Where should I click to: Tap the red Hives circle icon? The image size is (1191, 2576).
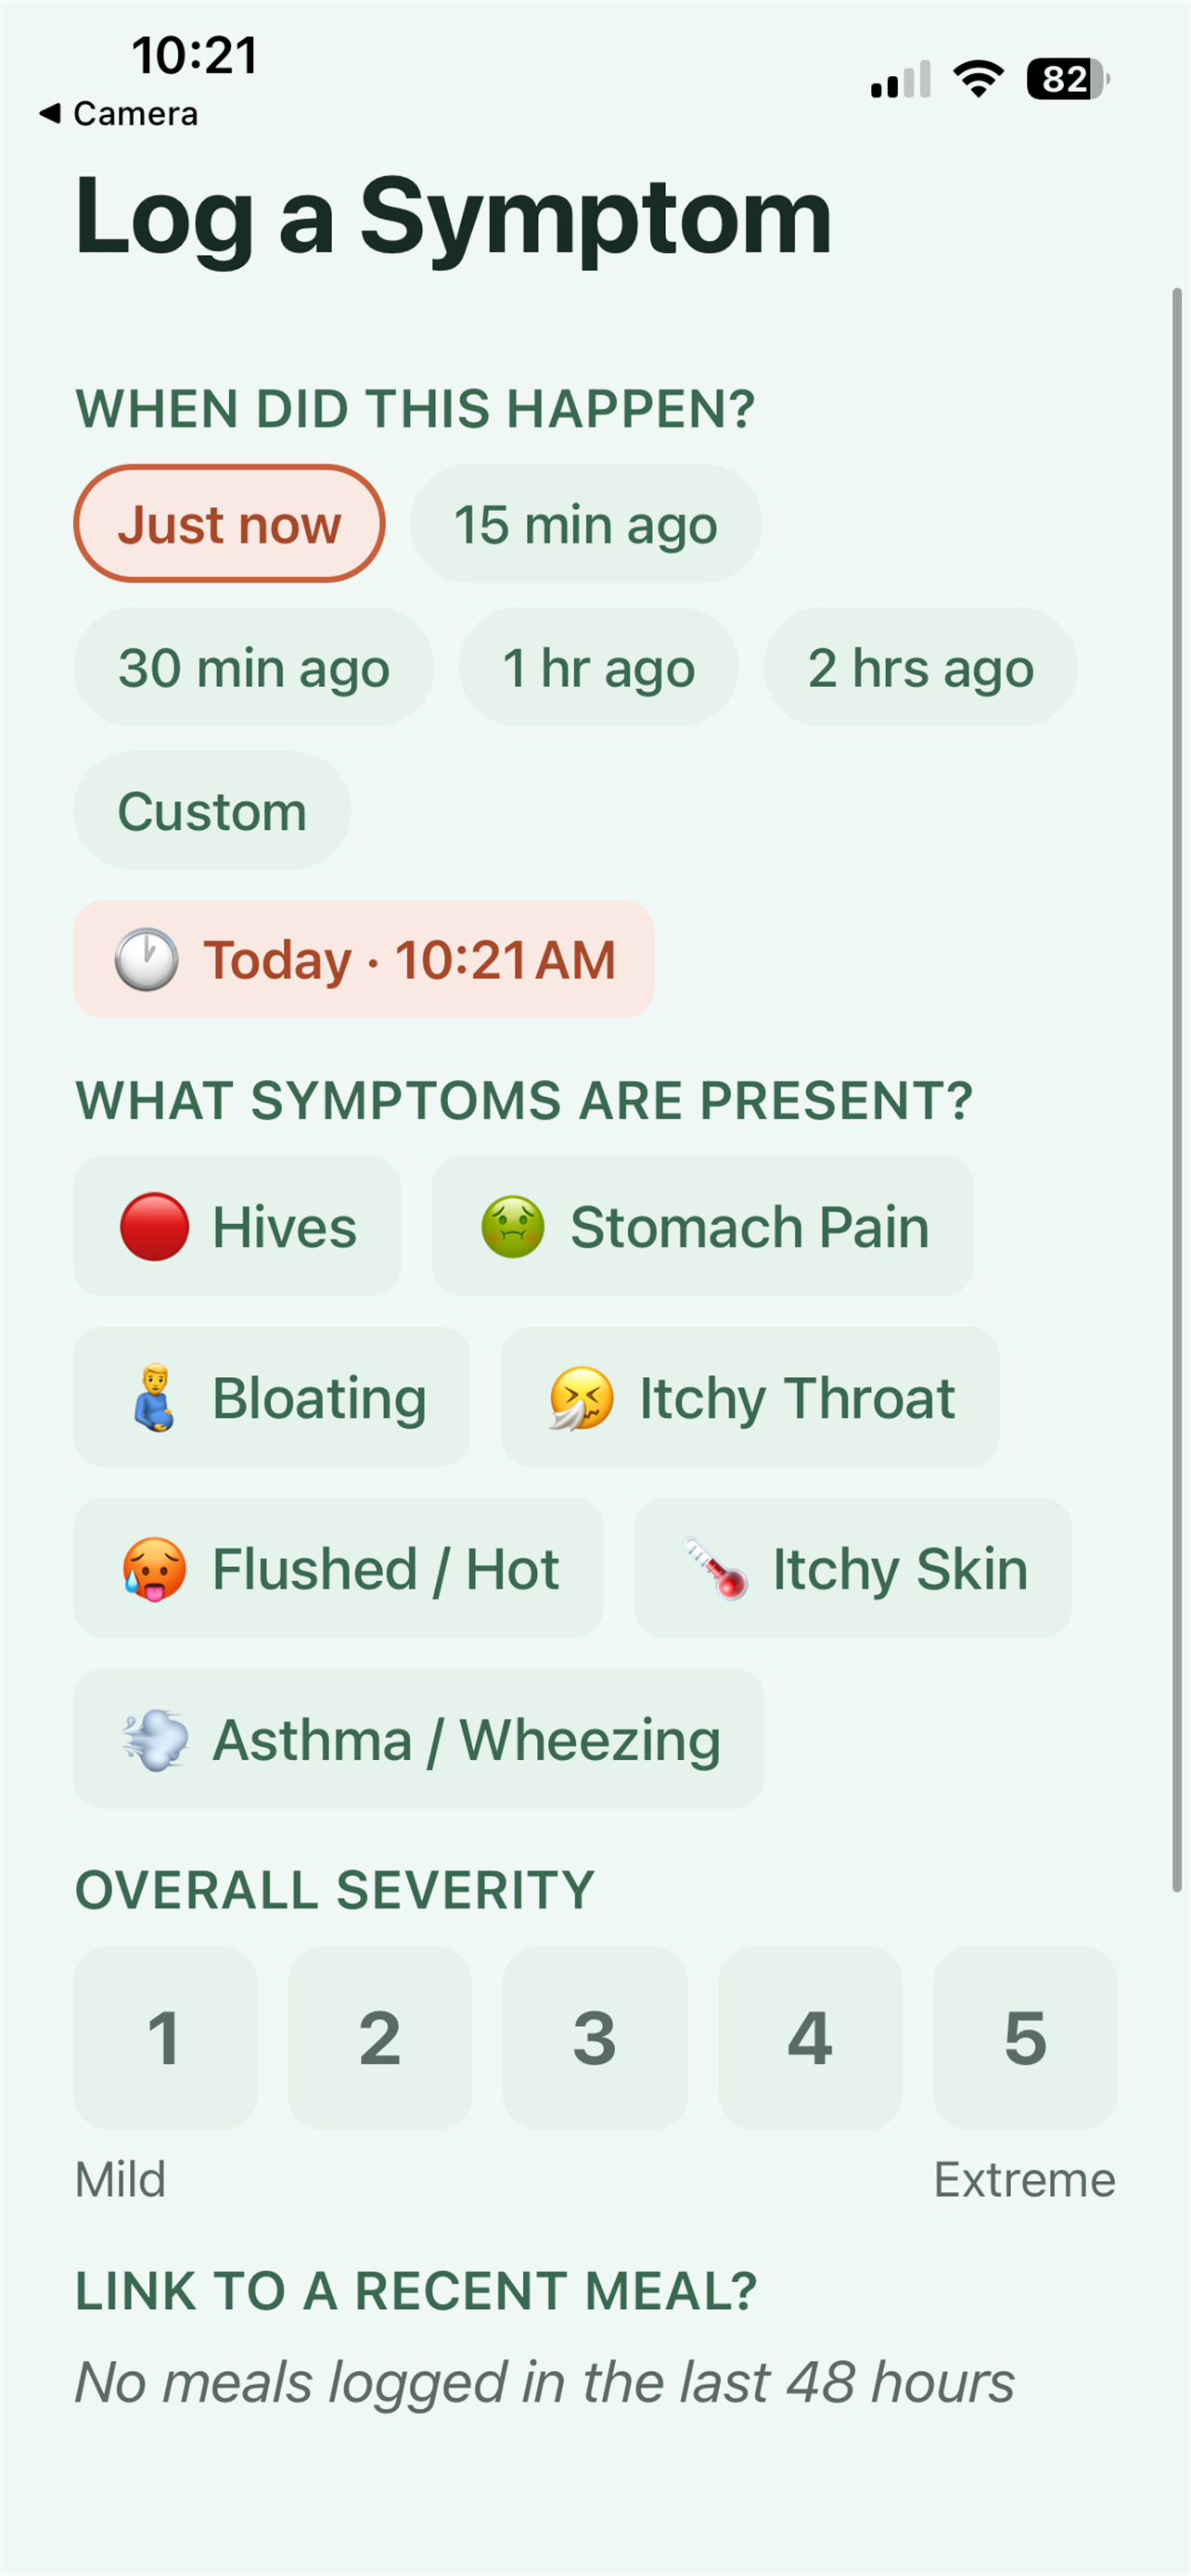click(154, 1227)
